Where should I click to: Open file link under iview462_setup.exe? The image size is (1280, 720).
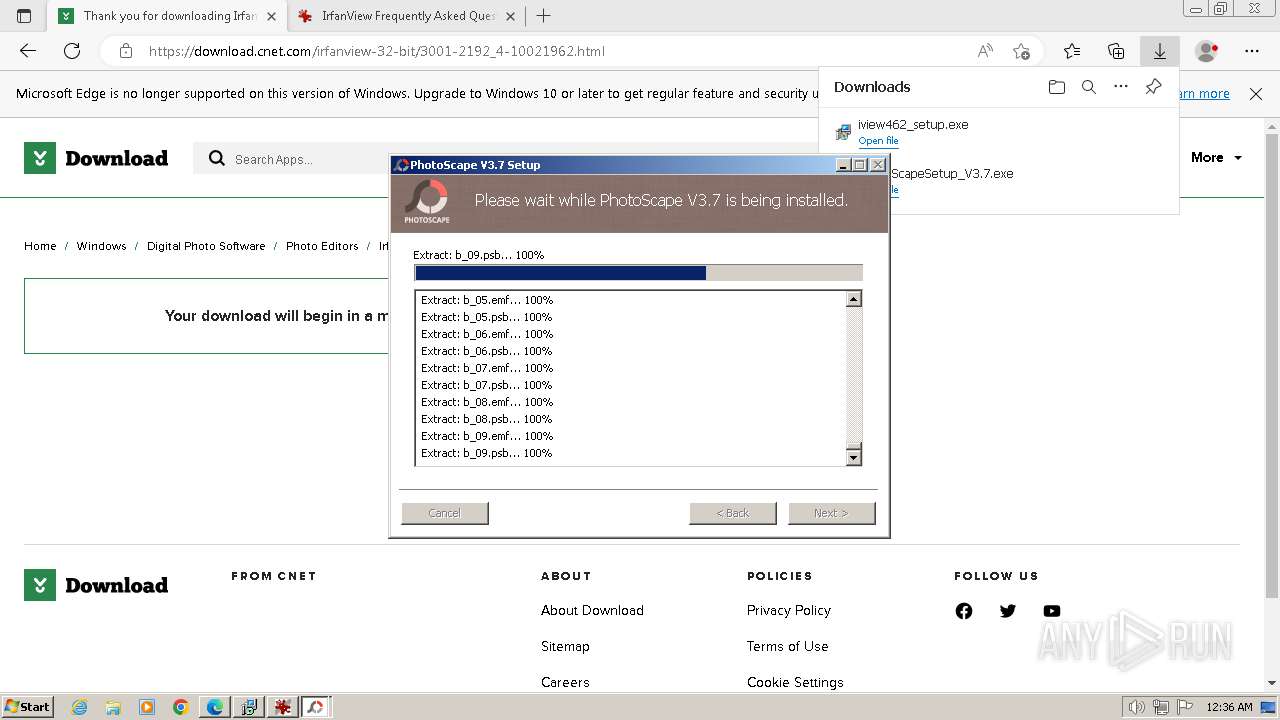point(878,141)
